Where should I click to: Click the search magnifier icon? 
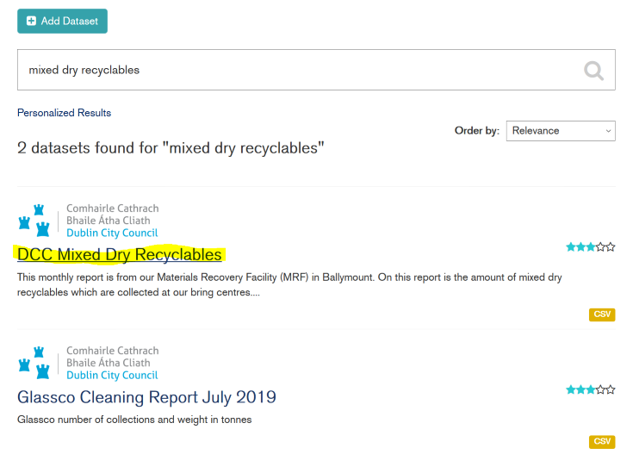594,70
